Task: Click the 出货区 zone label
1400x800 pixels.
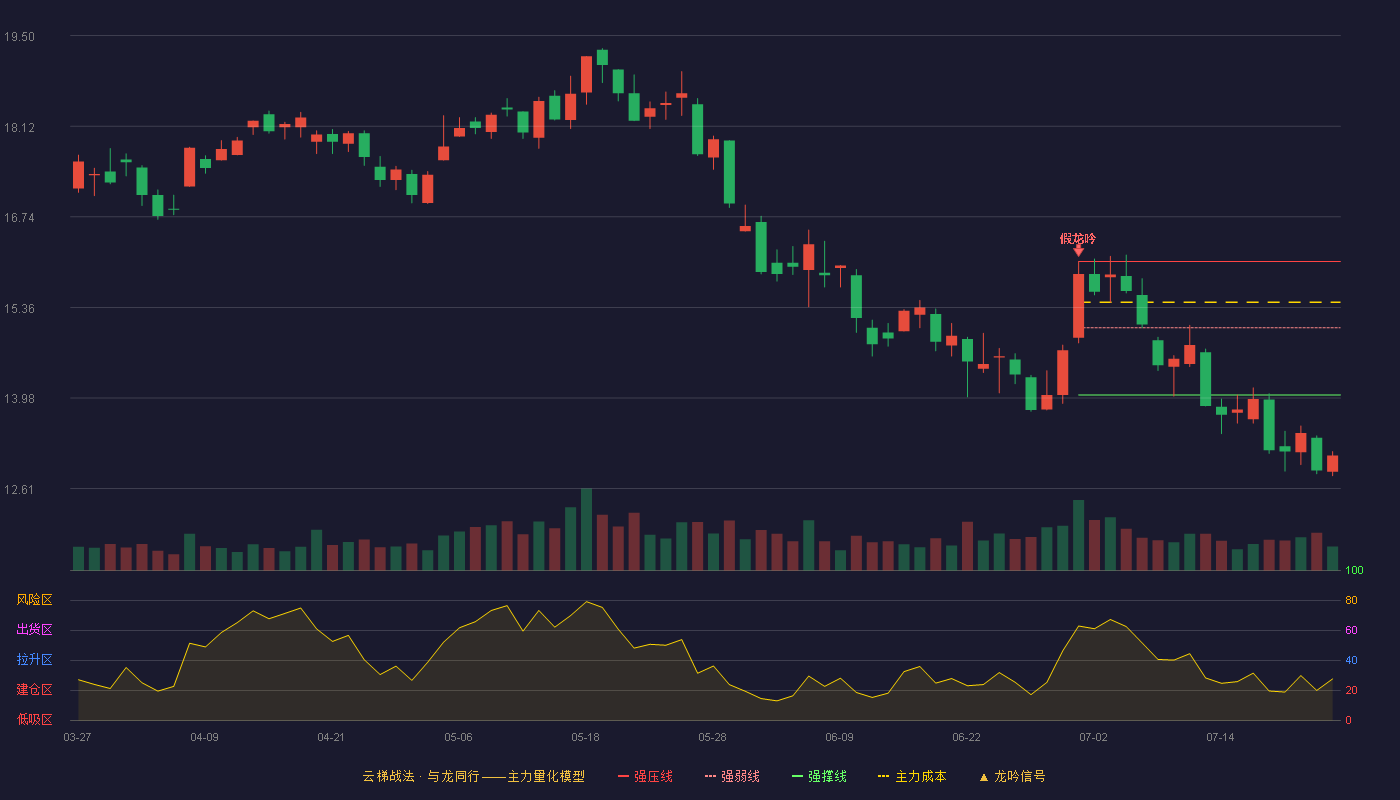Action: [x=34, y=630]
